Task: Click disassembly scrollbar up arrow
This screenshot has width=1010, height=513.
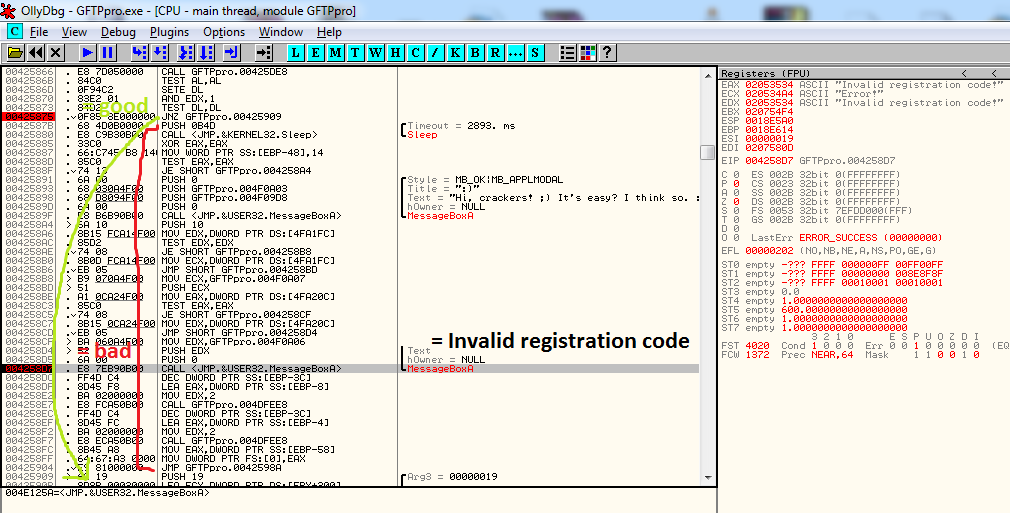Action: point(707,74)
